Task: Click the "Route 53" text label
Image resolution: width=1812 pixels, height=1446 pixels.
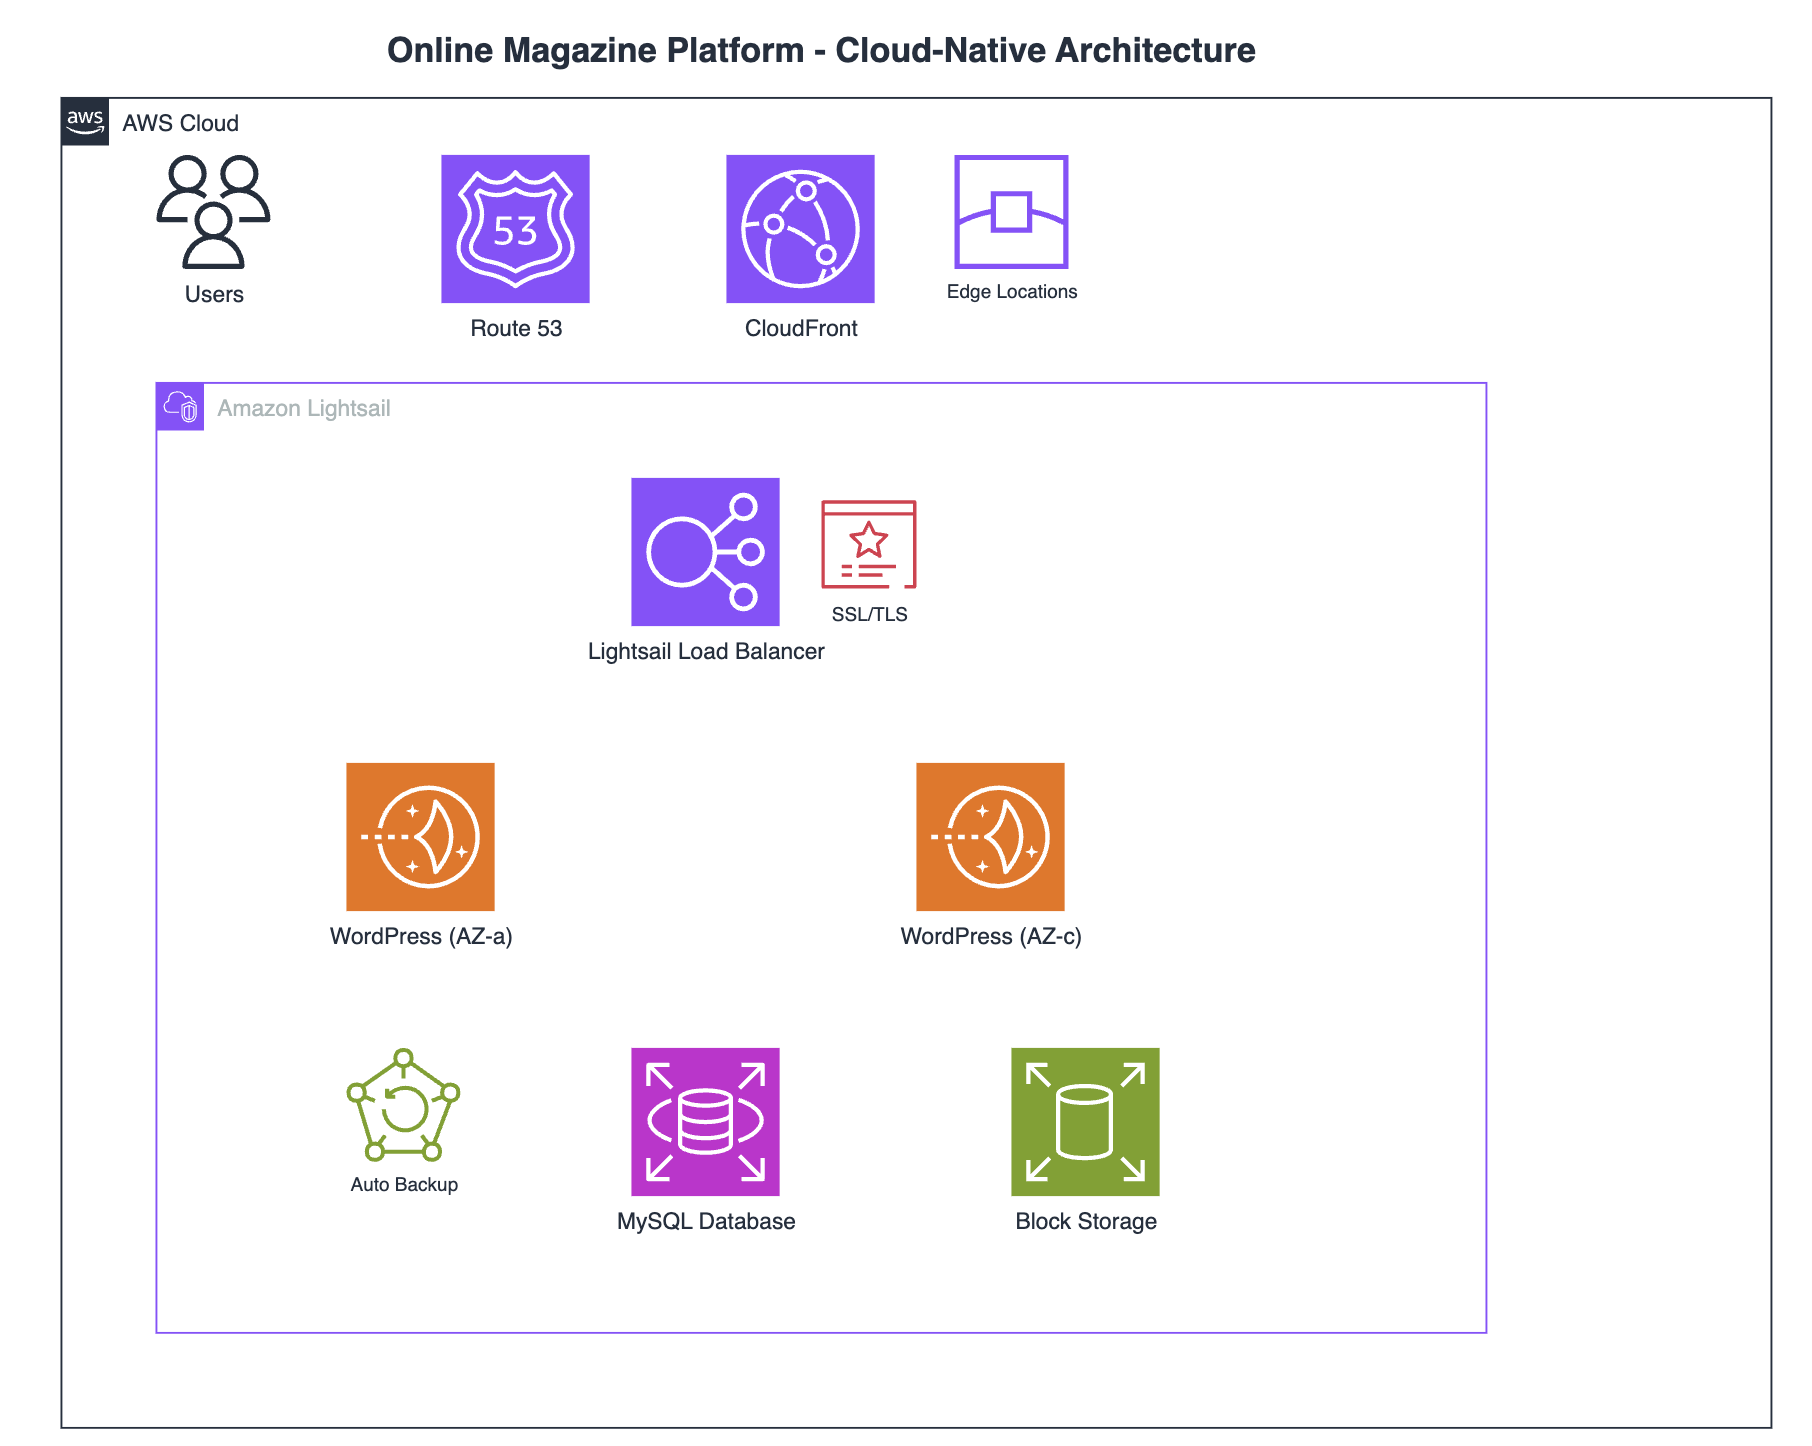Action: [x=516, y=328]
